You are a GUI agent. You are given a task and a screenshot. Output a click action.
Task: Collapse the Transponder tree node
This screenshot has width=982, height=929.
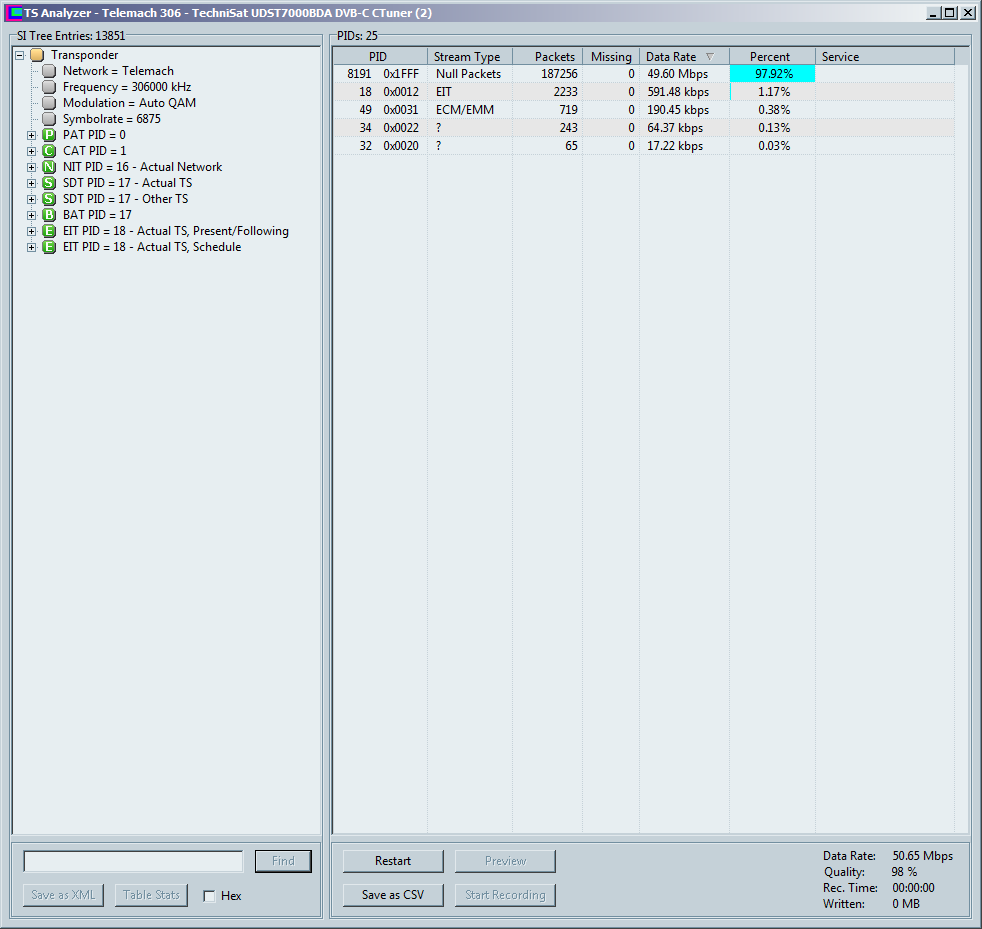tap(19, 55)
